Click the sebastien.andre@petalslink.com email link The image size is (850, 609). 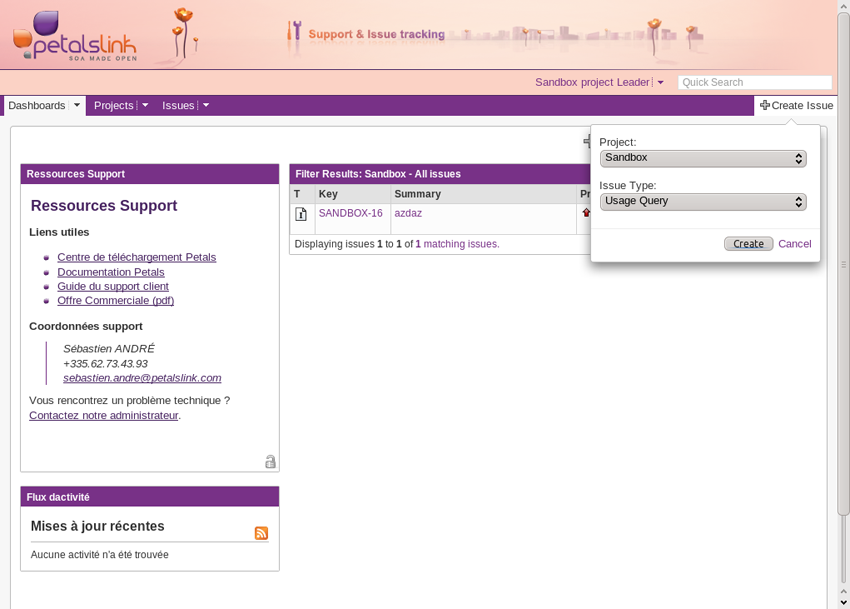(x=142, y=378)
